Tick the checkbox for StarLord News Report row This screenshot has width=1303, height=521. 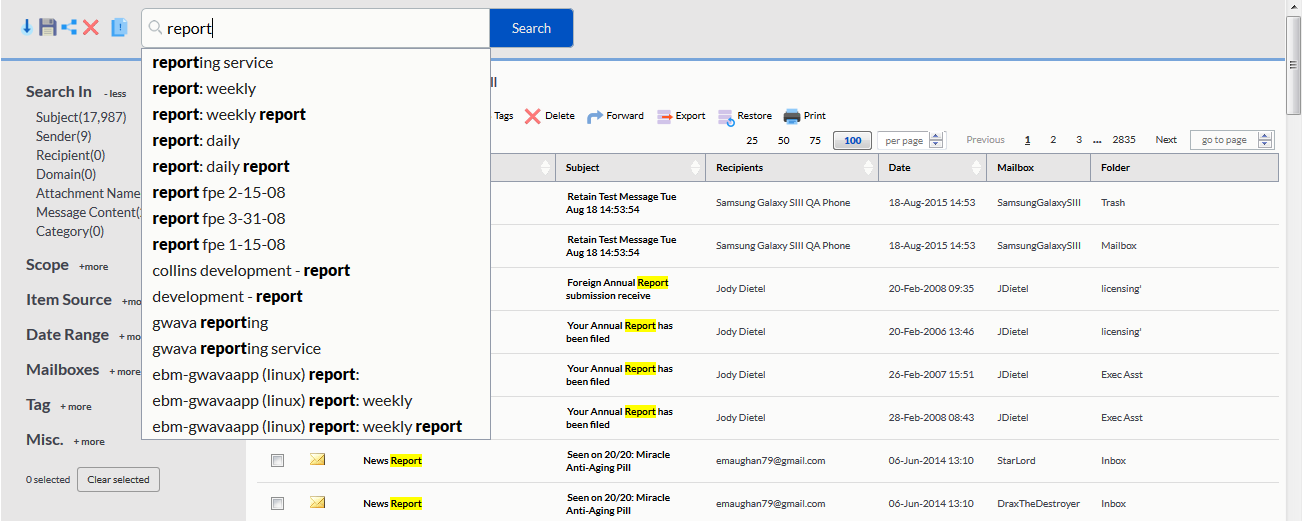coord(278,461)
